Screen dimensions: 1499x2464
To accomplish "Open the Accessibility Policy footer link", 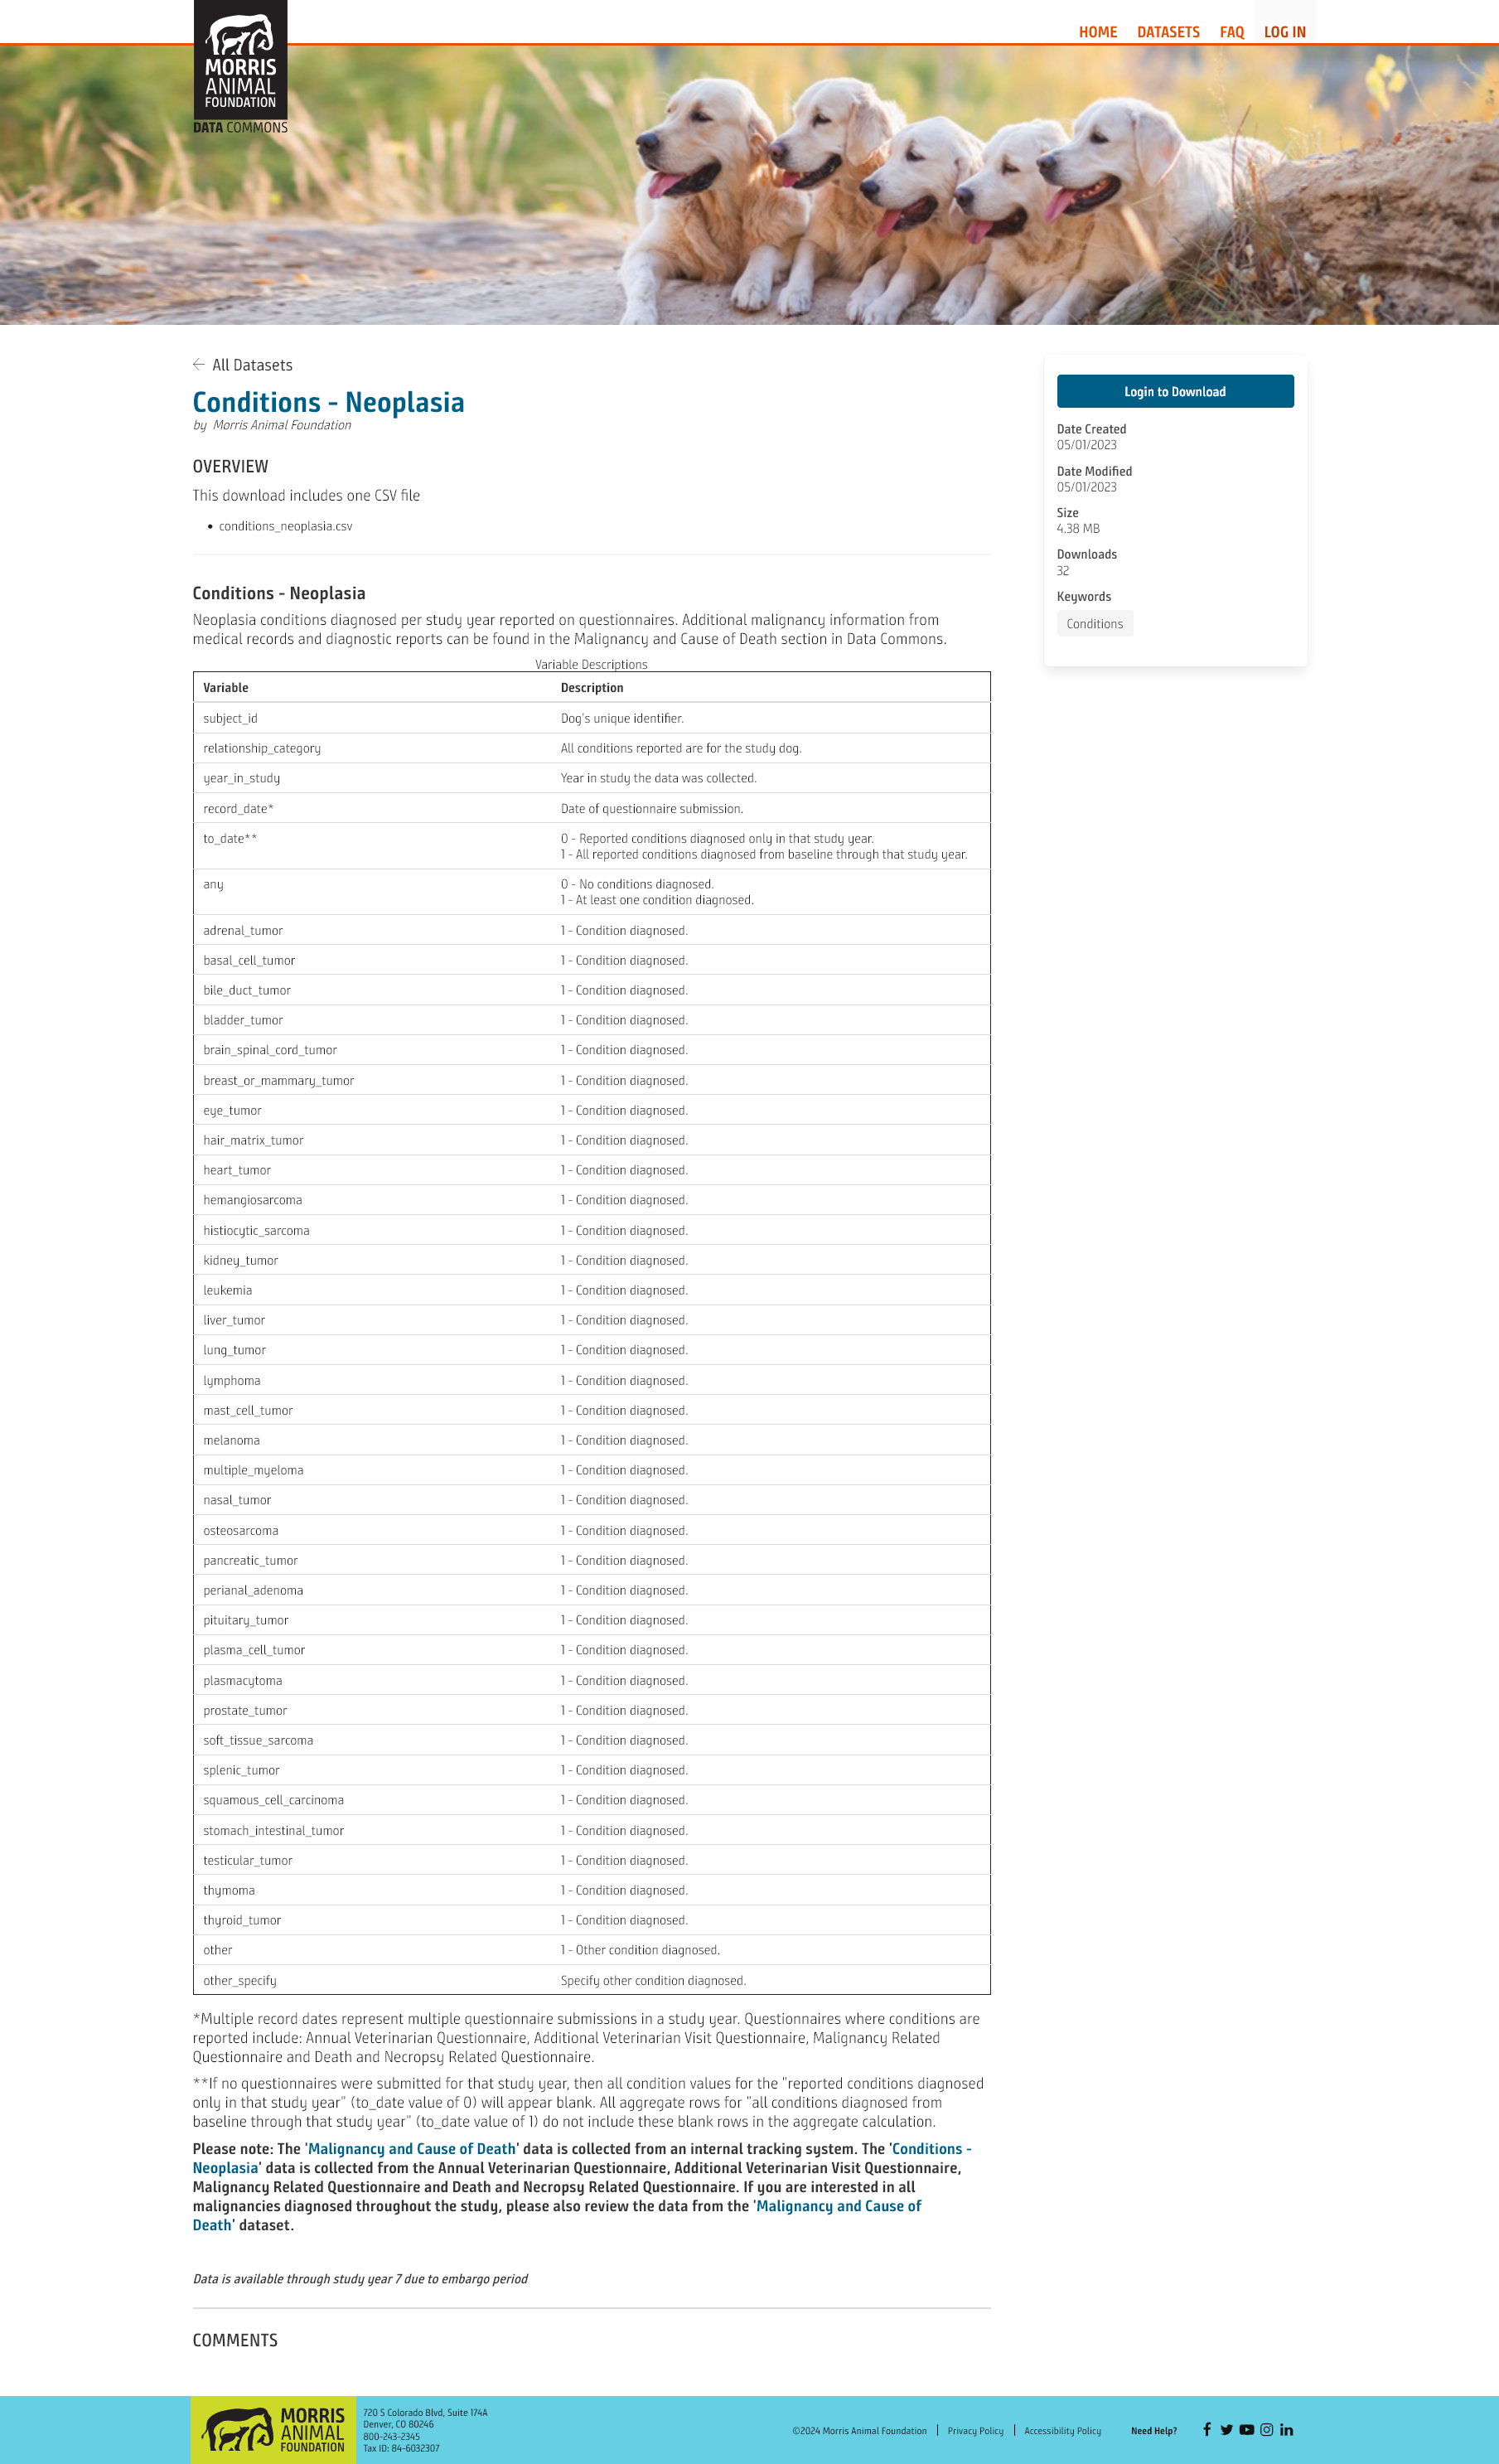I will (x=1062, y=2430).
